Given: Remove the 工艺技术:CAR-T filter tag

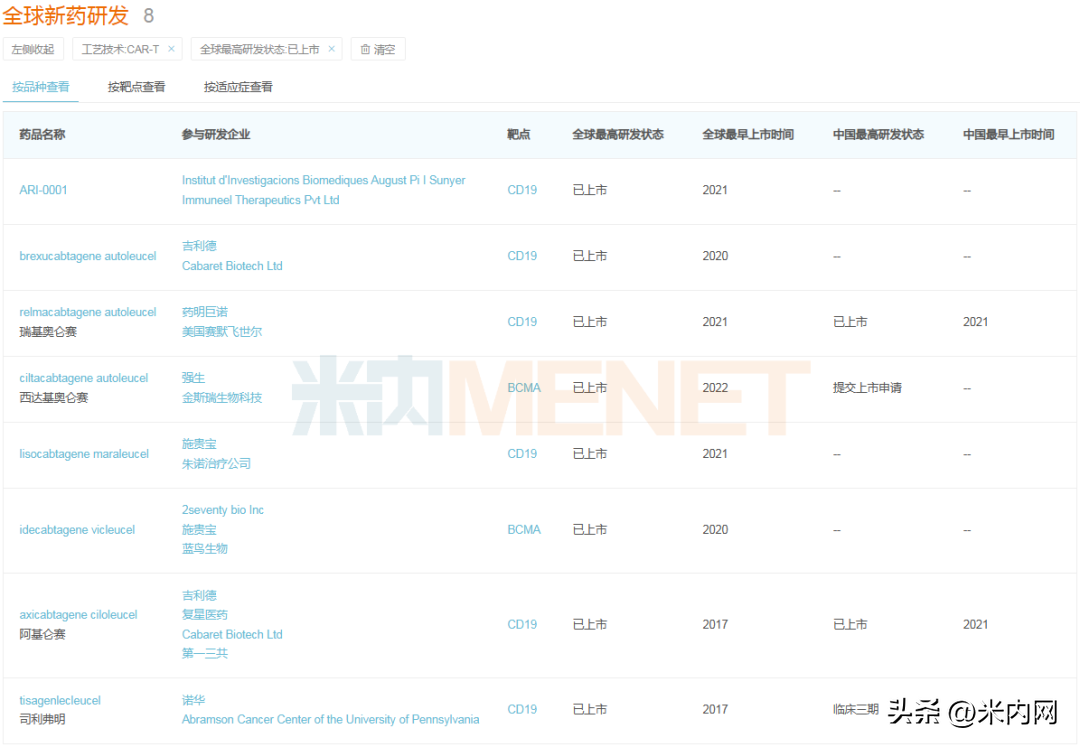Looking at the screenshot, I should (172, 49).
